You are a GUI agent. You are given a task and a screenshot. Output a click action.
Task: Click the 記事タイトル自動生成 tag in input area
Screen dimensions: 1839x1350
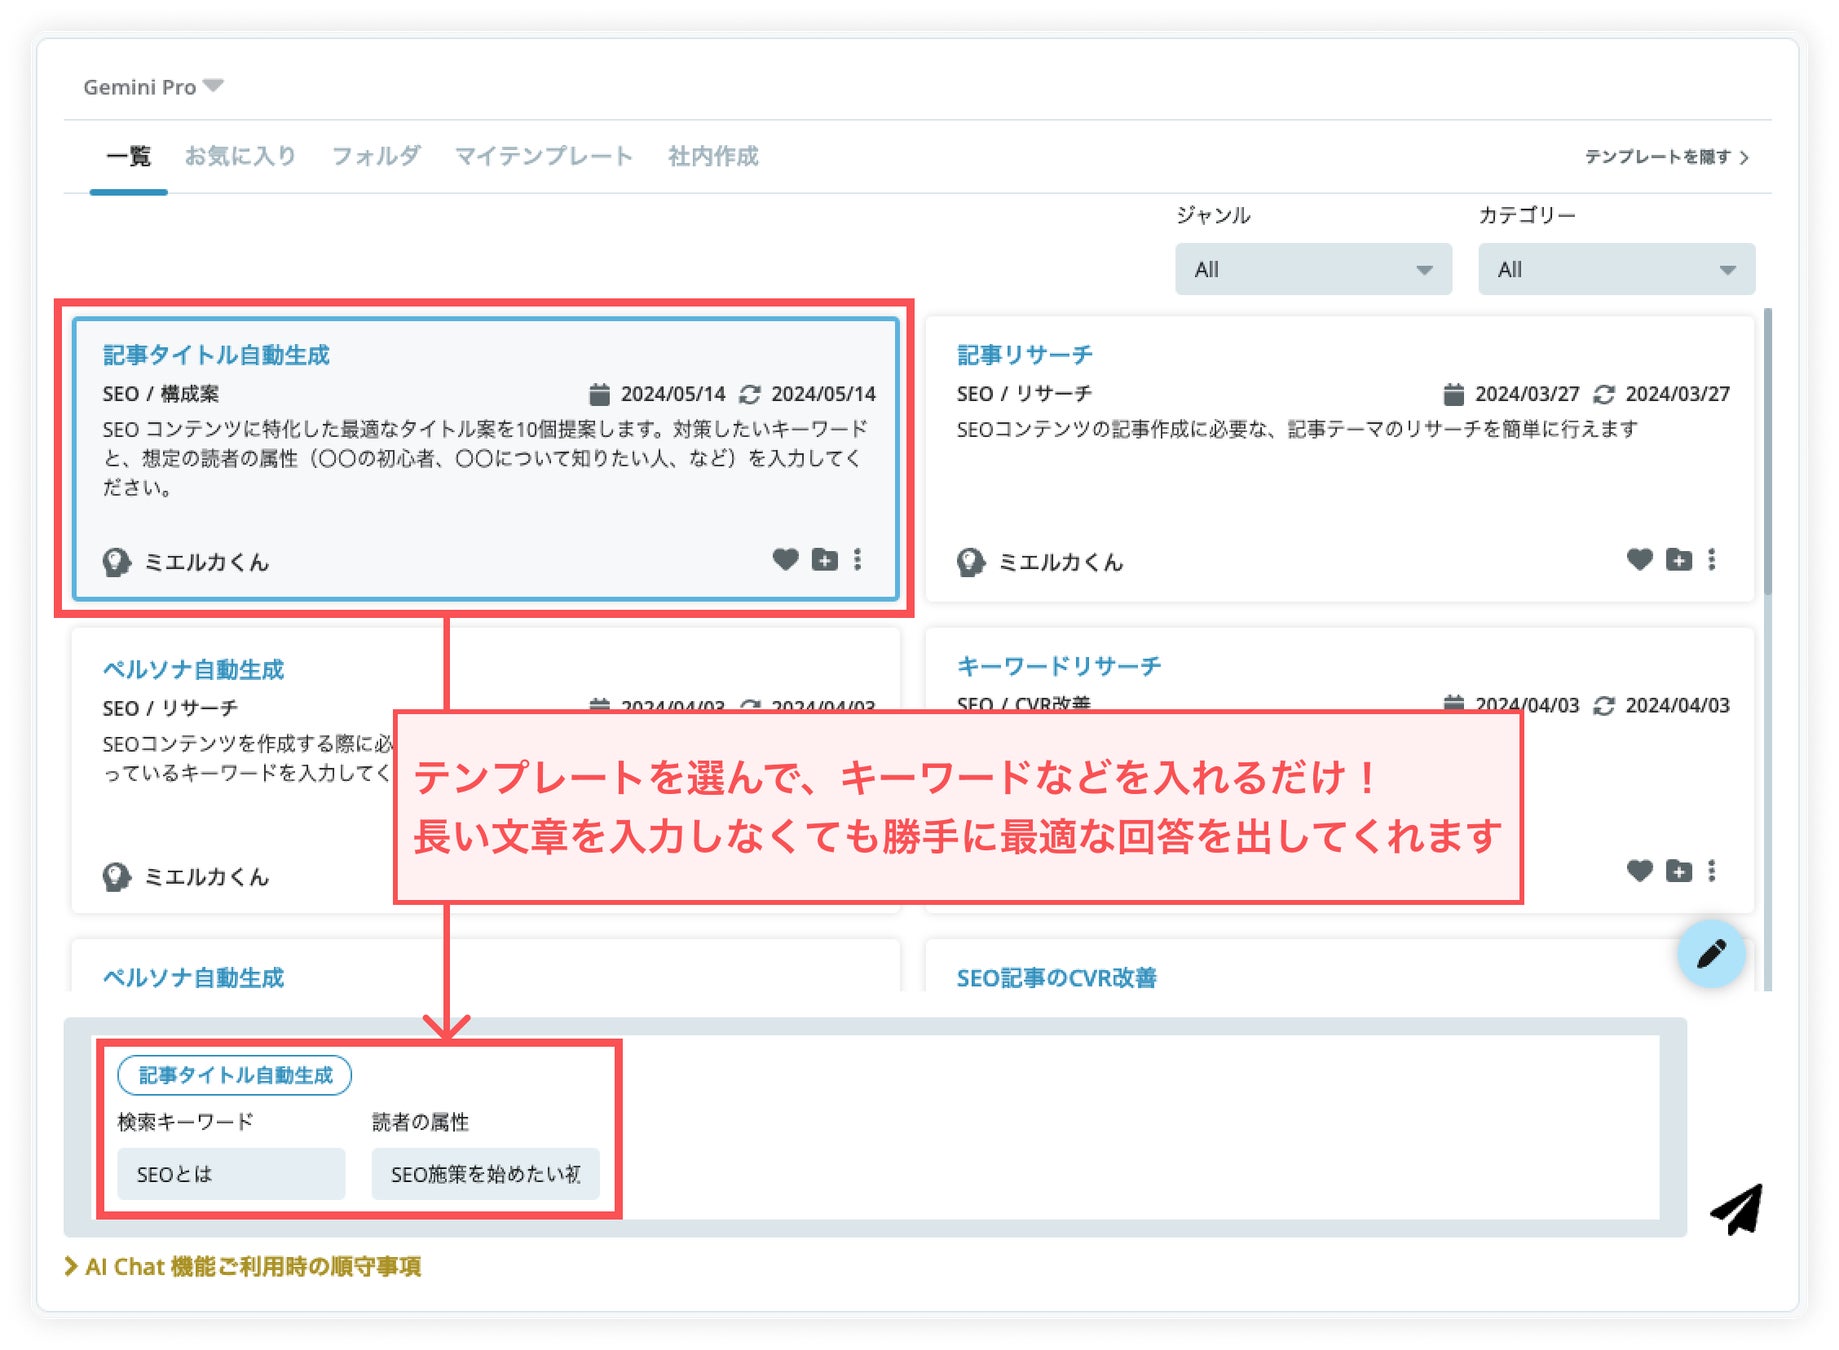click(235, 1075)
